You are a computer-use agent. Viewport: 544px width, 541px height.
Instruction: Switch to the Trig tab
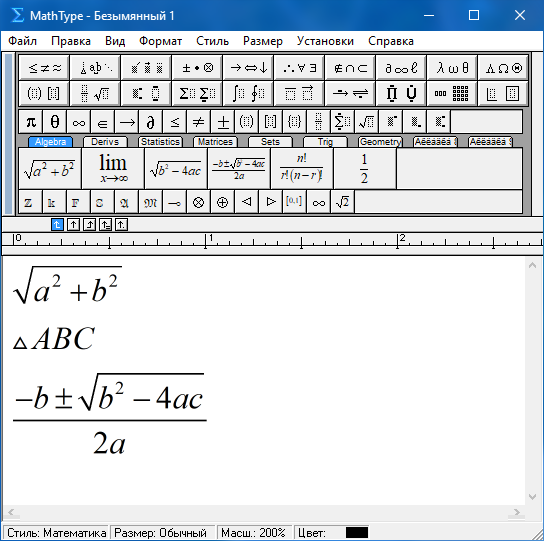(325, 142)
